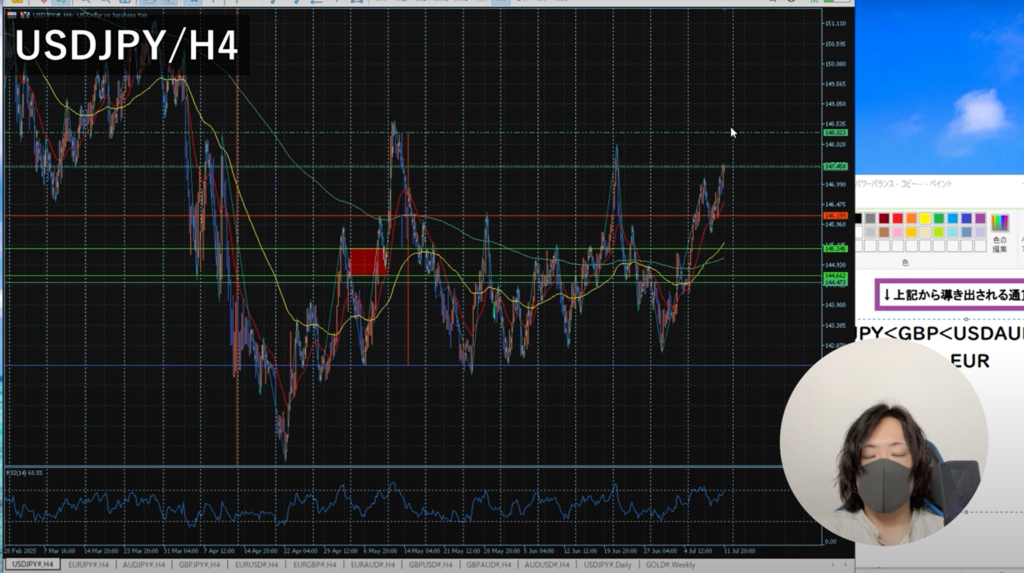Select lavender swatch in Paint palette
This screenshot has height=573, width=1024.
[x=980, y=232]
